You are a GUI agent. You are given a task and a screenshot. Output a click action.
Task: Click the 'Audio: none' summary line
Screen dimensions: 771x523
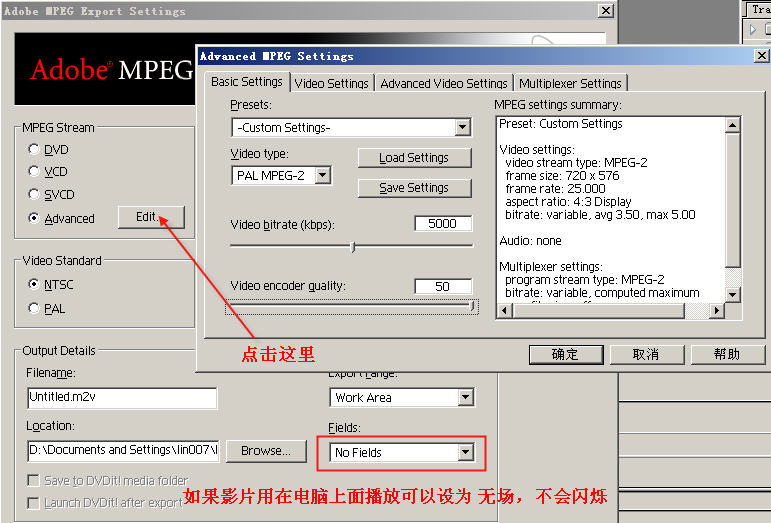coord(530,241)
